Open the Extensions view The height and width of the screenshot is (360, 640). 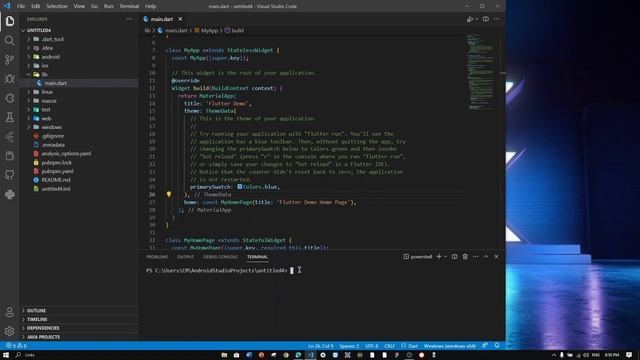10,98
